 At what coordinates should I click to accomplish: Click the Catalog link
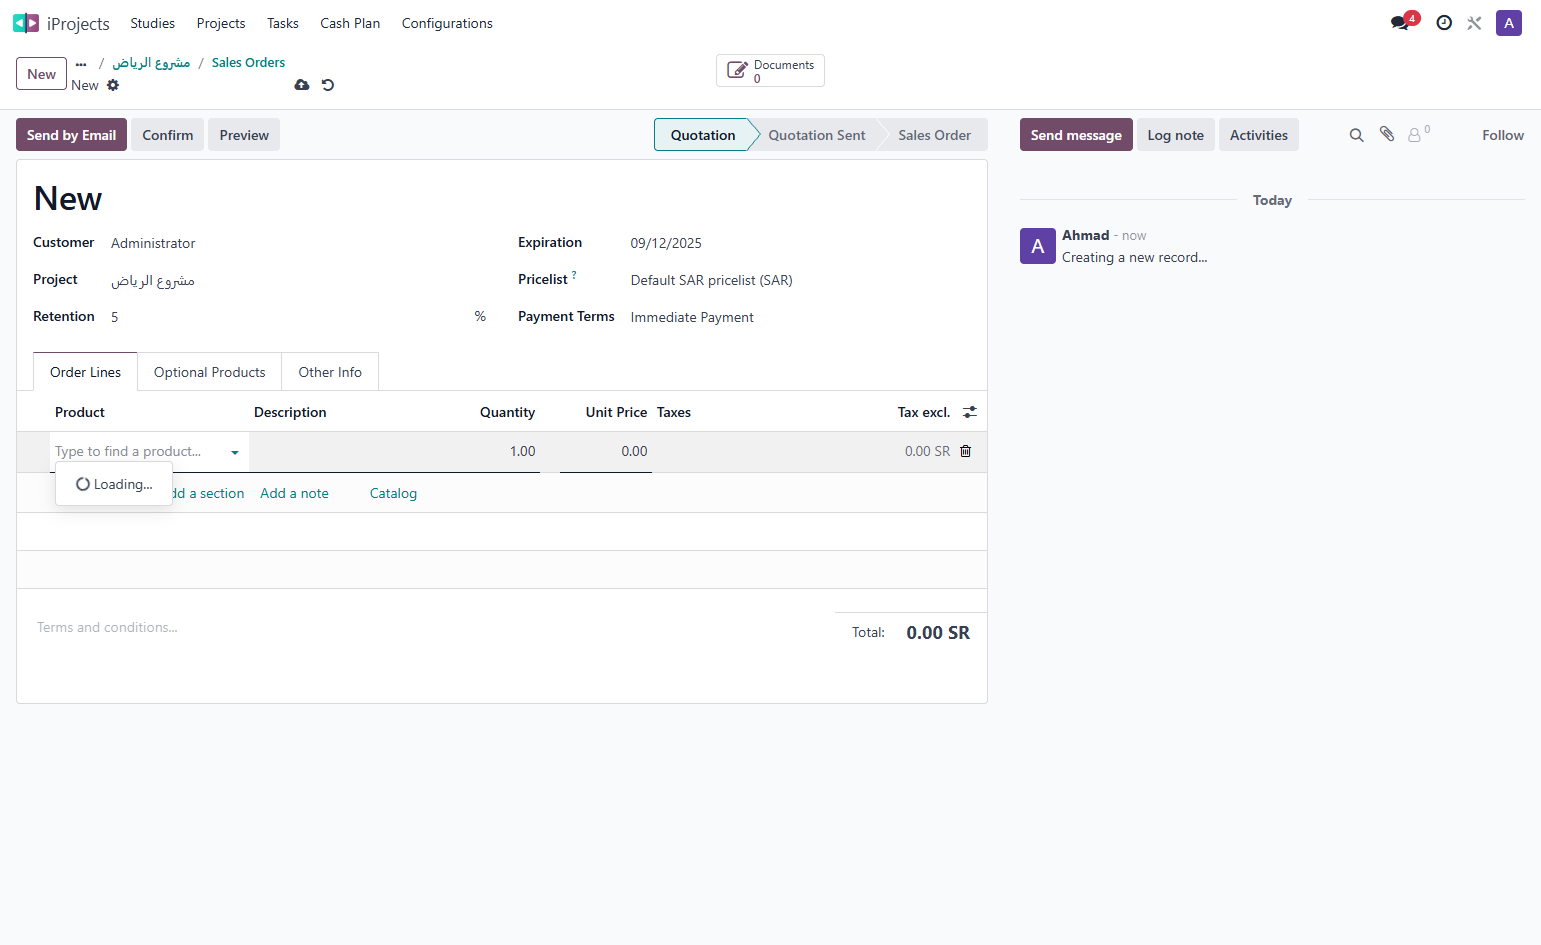(393, 493)
